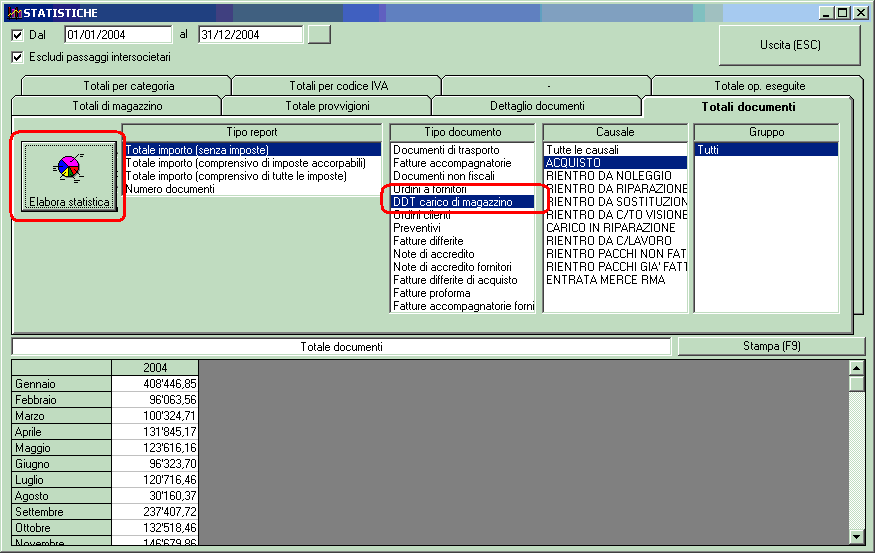The image size is (875, 553).
Task: Click the results grid scroll down arrow
Action: tap(856, 537)
